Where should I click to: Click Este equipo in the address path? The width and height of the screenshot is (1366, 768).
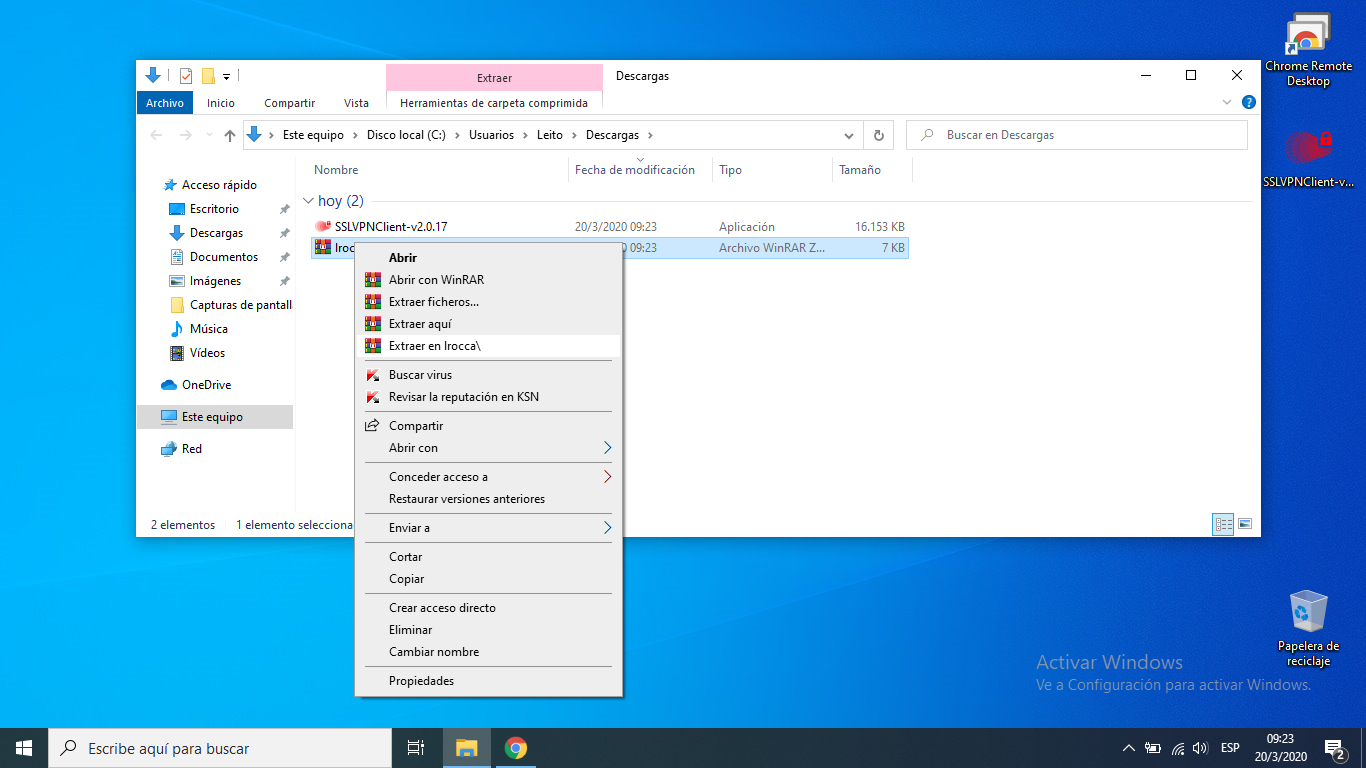point(313,135)
